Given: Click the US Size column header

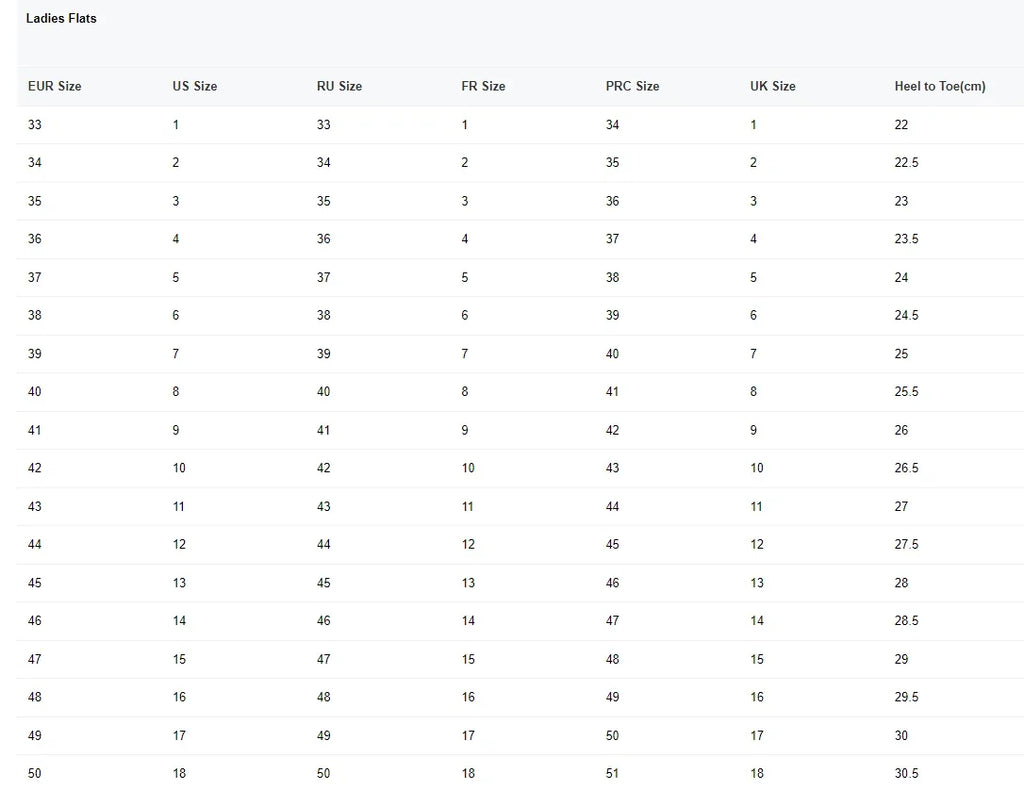Looking at the screenshot, I should (x=194, y=86).
